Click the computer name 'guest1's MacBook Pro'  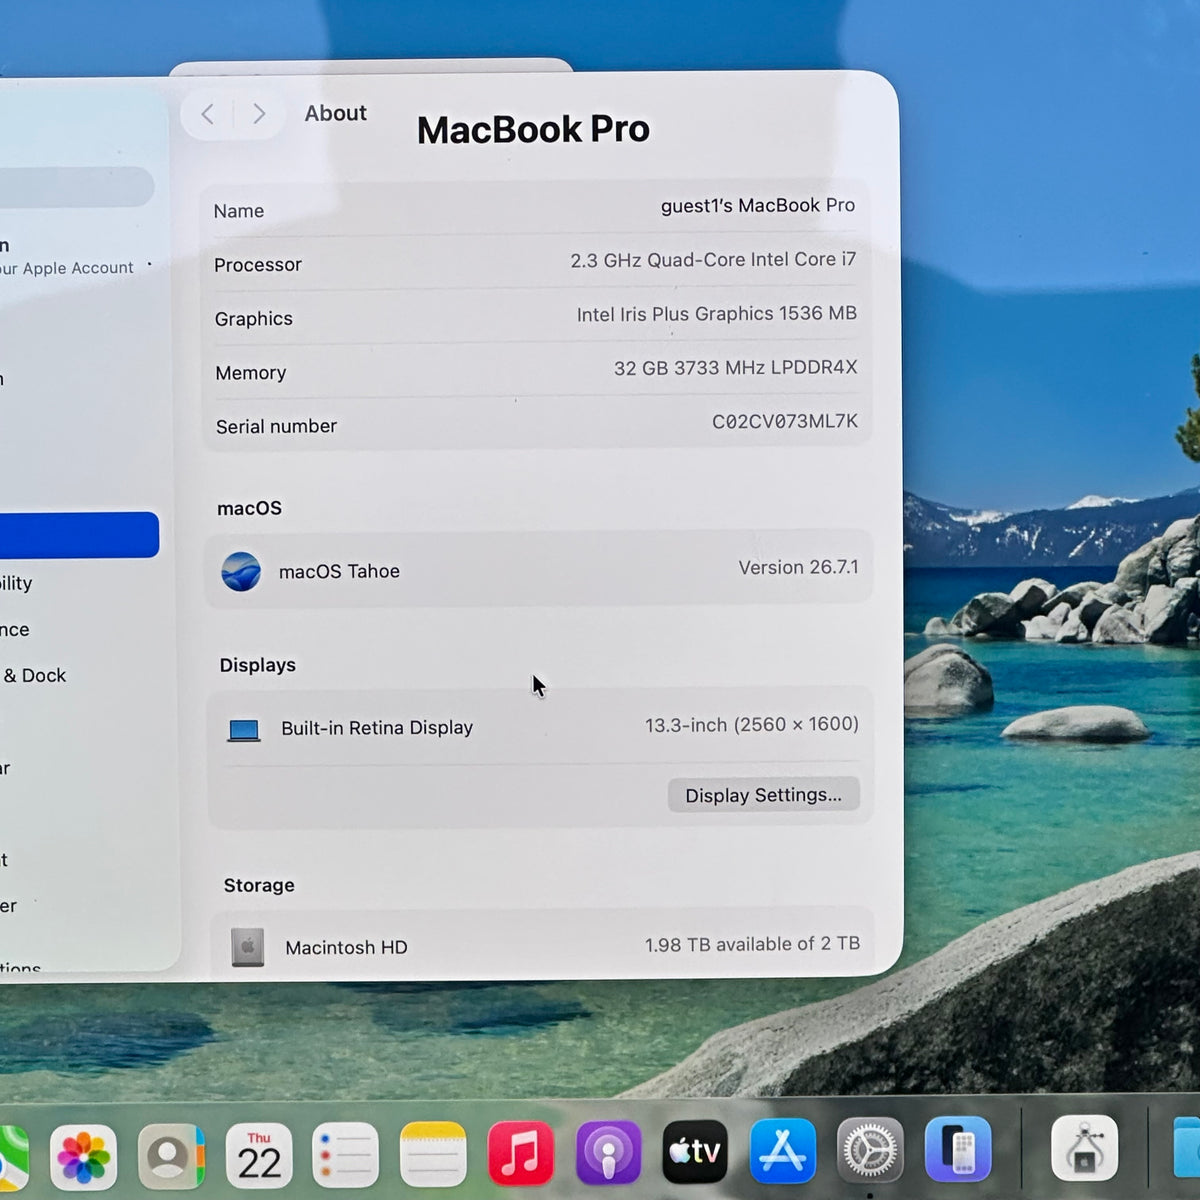pyautogui.click(x=757, y=206)
